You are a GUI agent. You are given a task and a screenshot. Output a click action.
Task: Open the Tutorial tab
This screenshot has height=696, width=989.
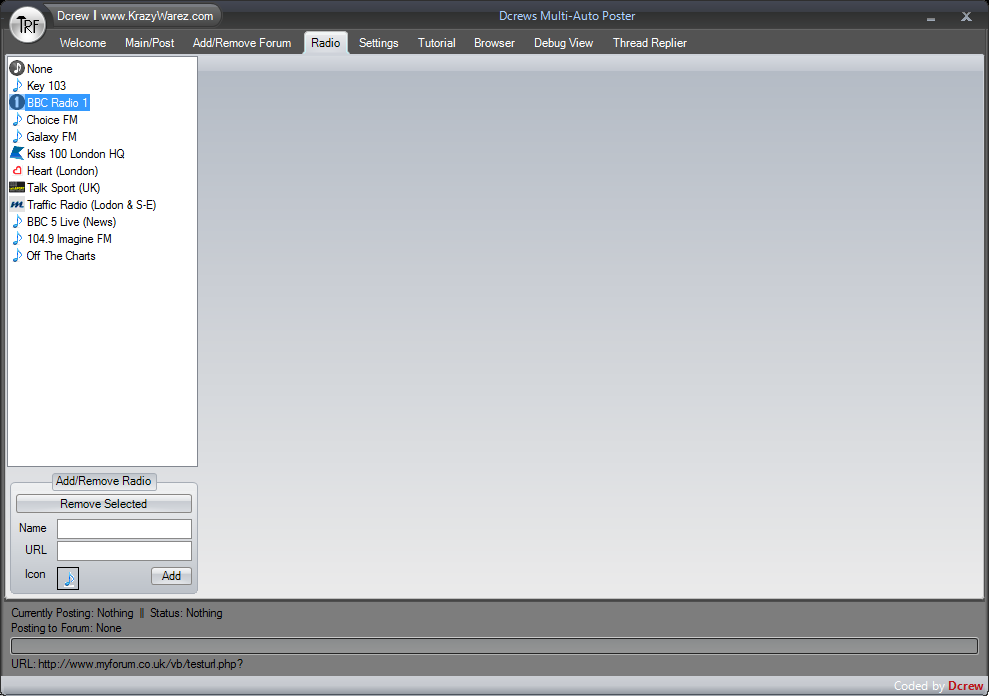point(436,43)
